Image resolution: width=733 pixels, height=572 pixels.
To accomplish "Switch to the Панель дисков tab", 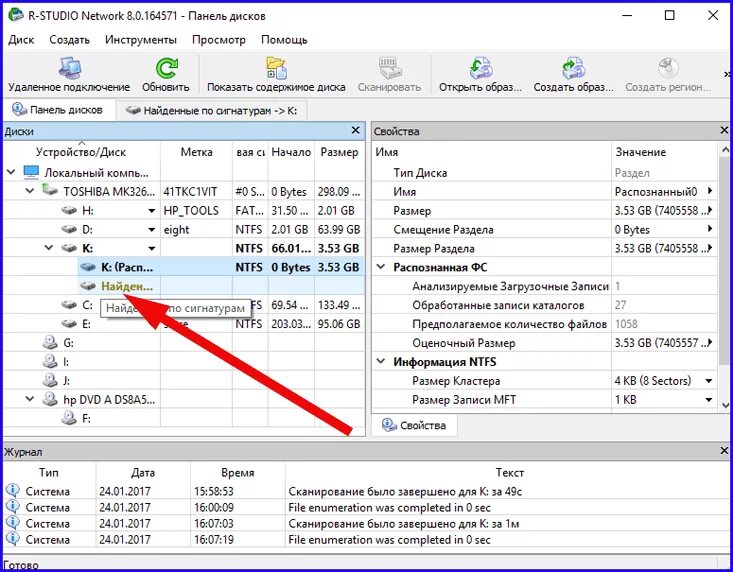I will 57,110.
